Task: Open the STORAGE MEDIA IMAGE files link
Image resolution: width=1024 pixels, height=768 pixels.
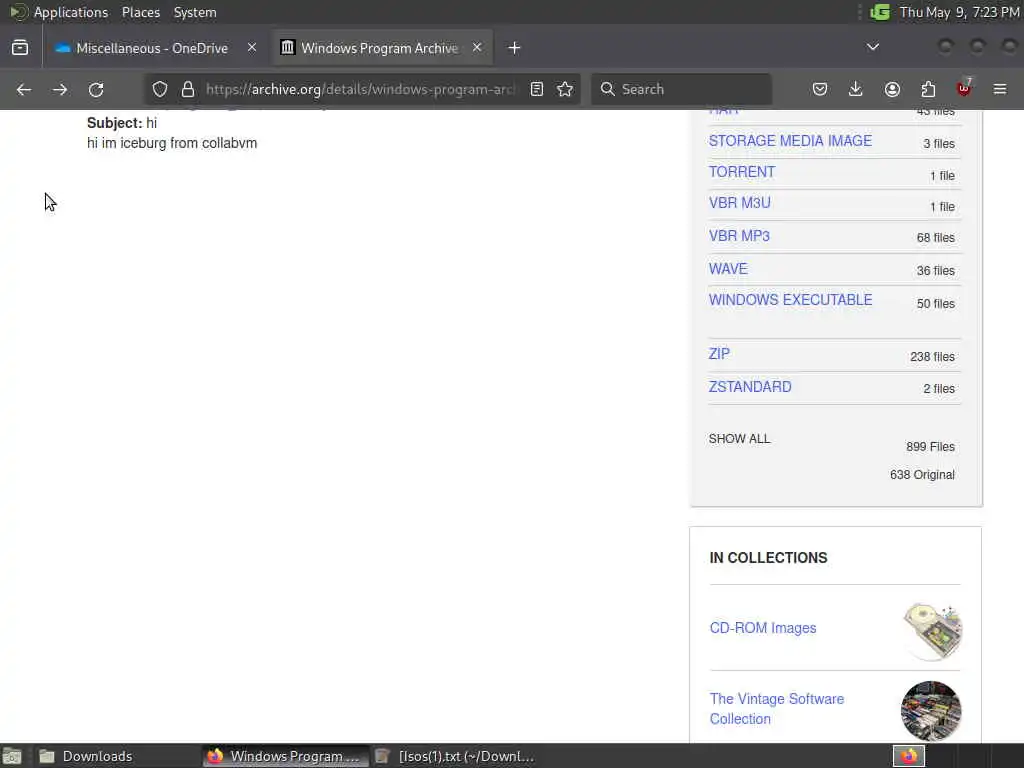Action: (x=790, y=141)
